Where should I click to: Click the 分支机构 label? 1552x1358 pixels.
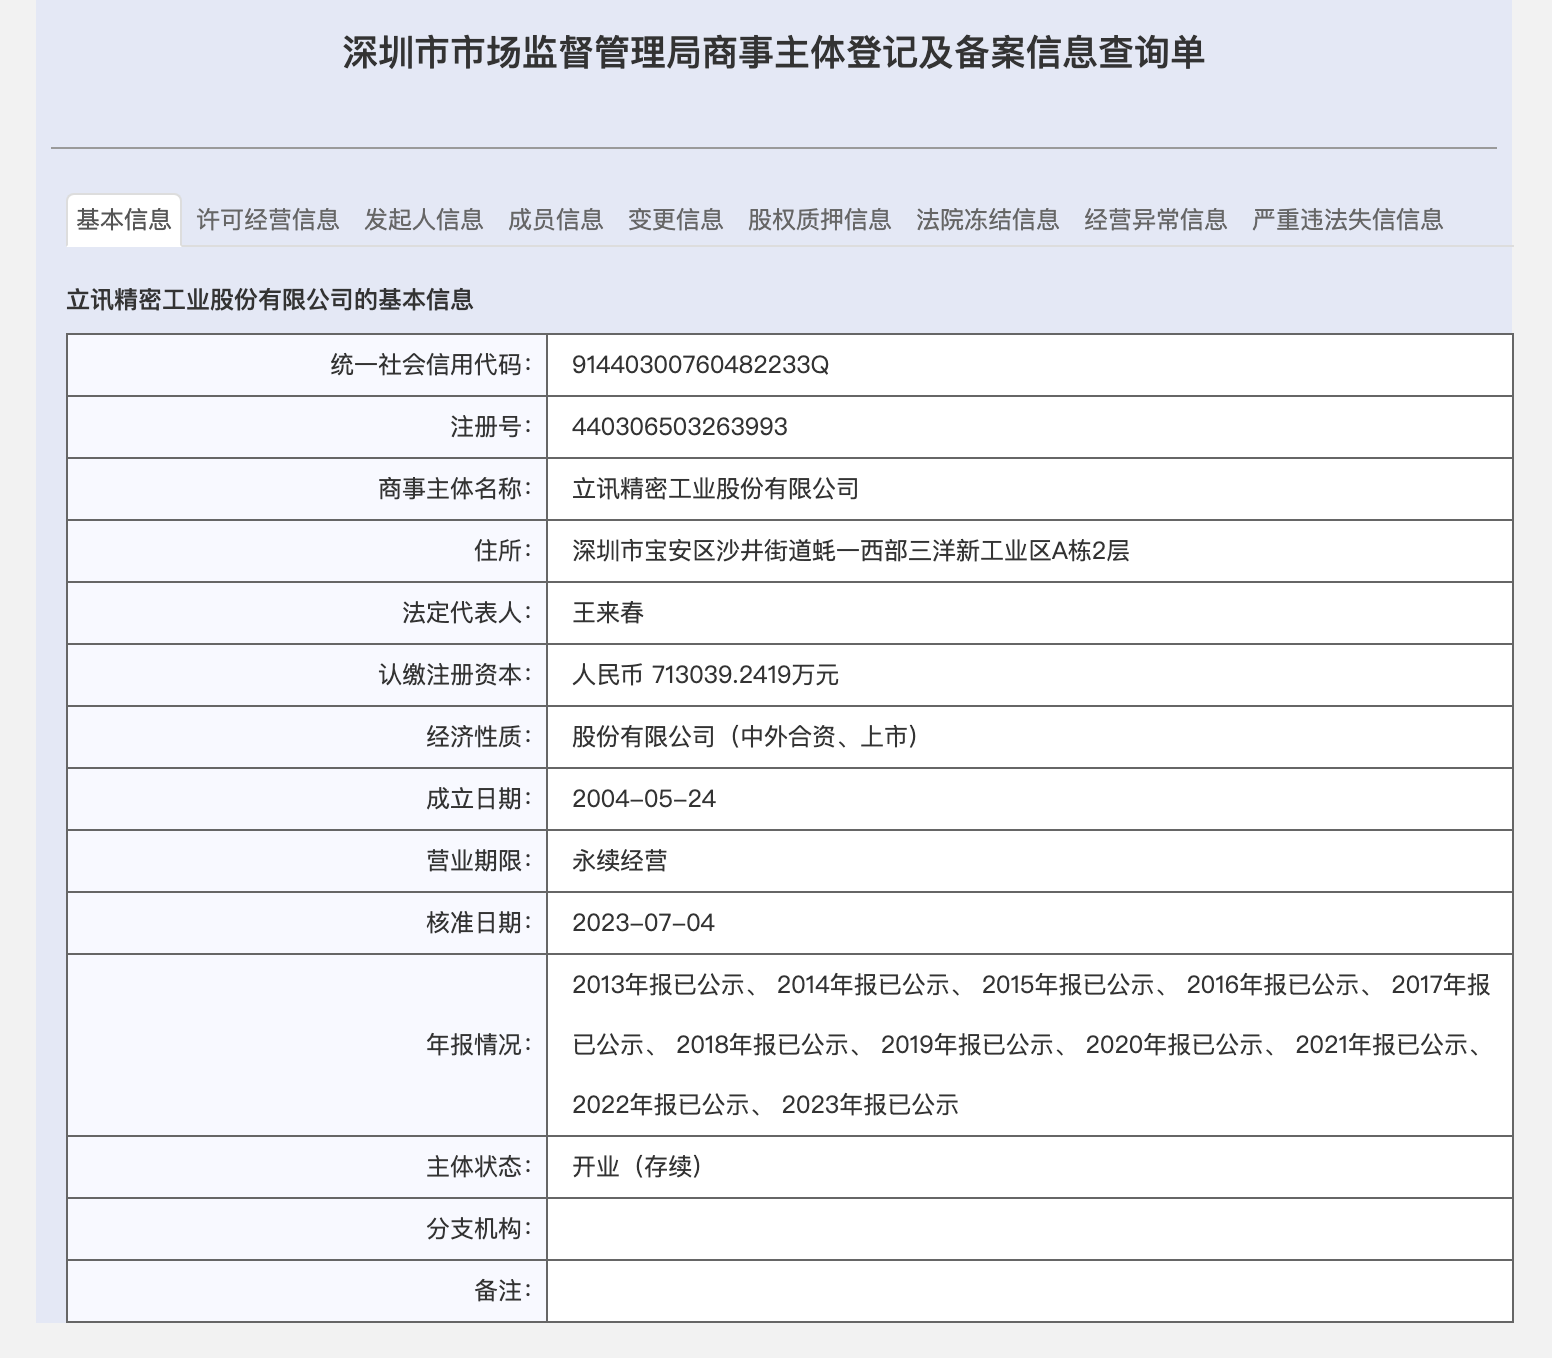(x=478, y=1229)
